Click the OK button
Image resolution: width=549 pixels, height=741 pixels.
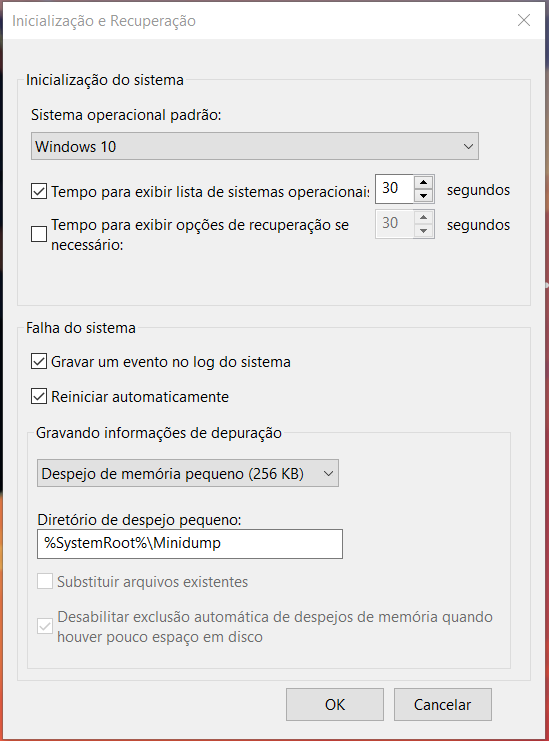pos(335,705)
